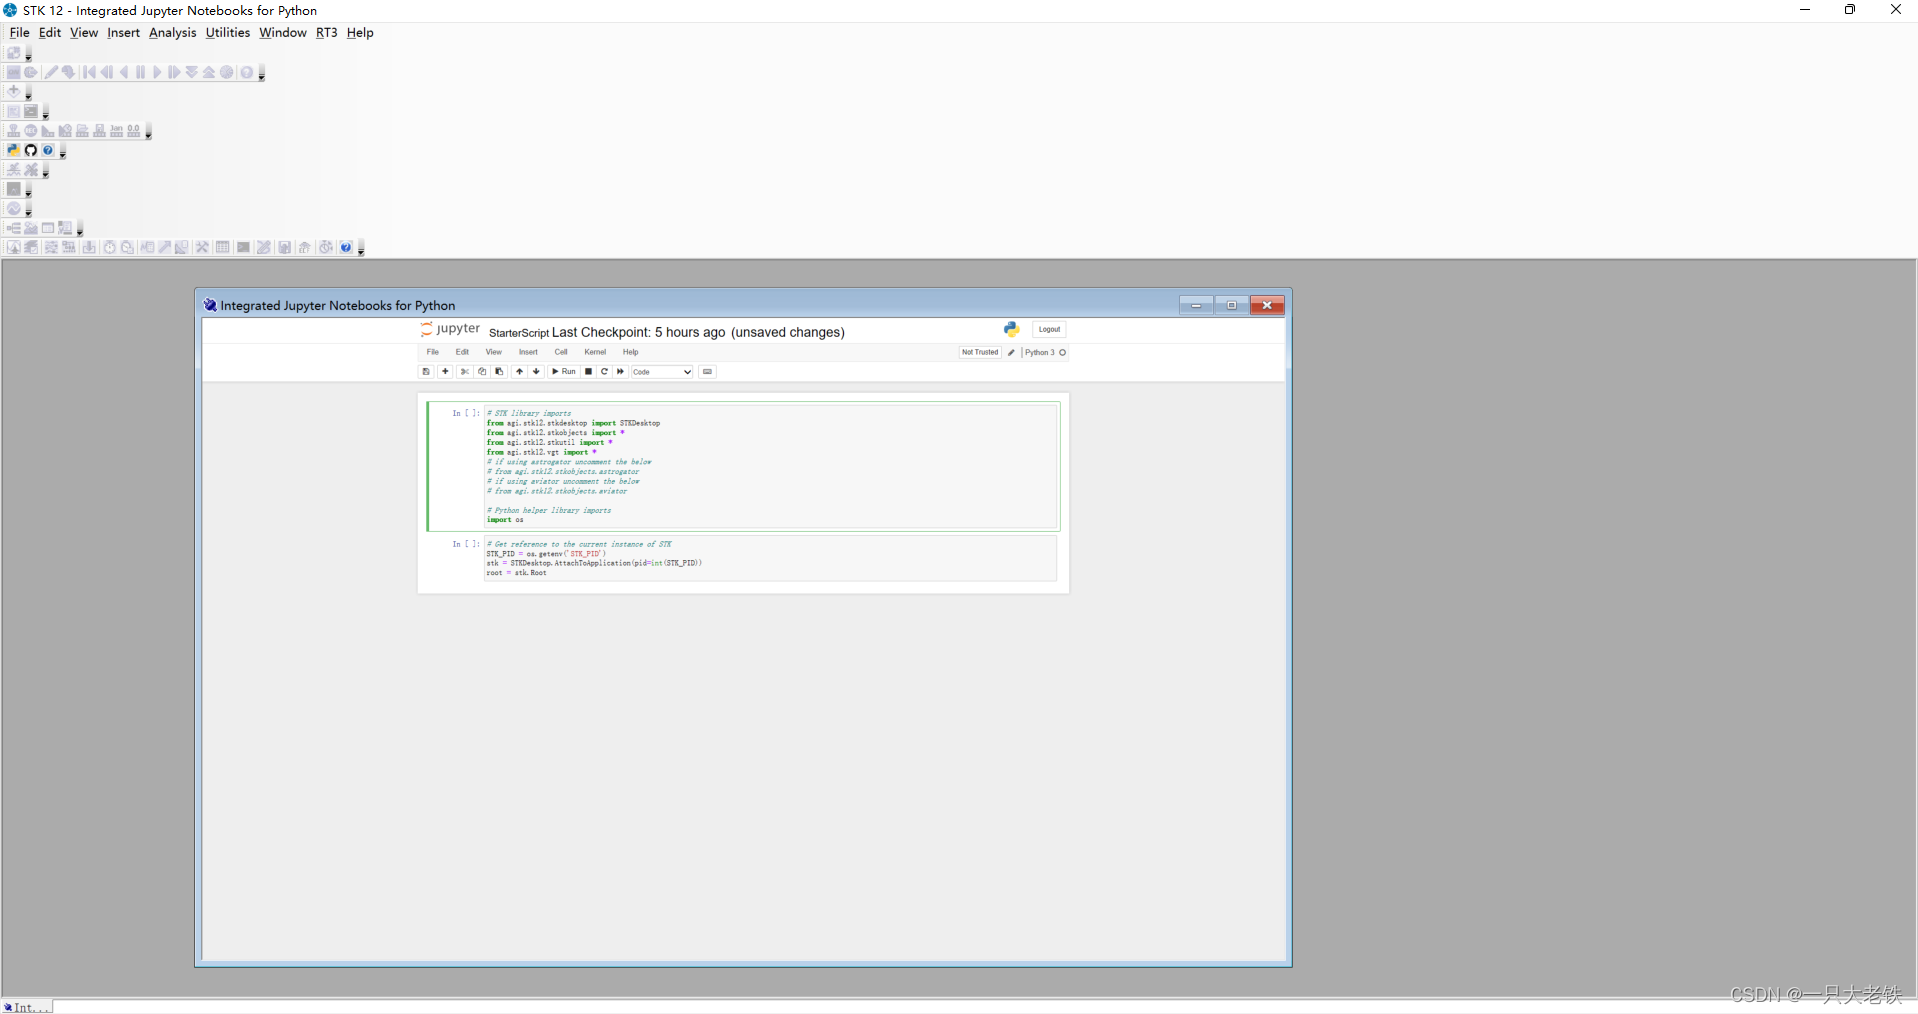The width and height of the screenshot is (1918, 1014).
Task: Open the Python toolbar overflow options arrow
Action: click(x=63, y=152)
